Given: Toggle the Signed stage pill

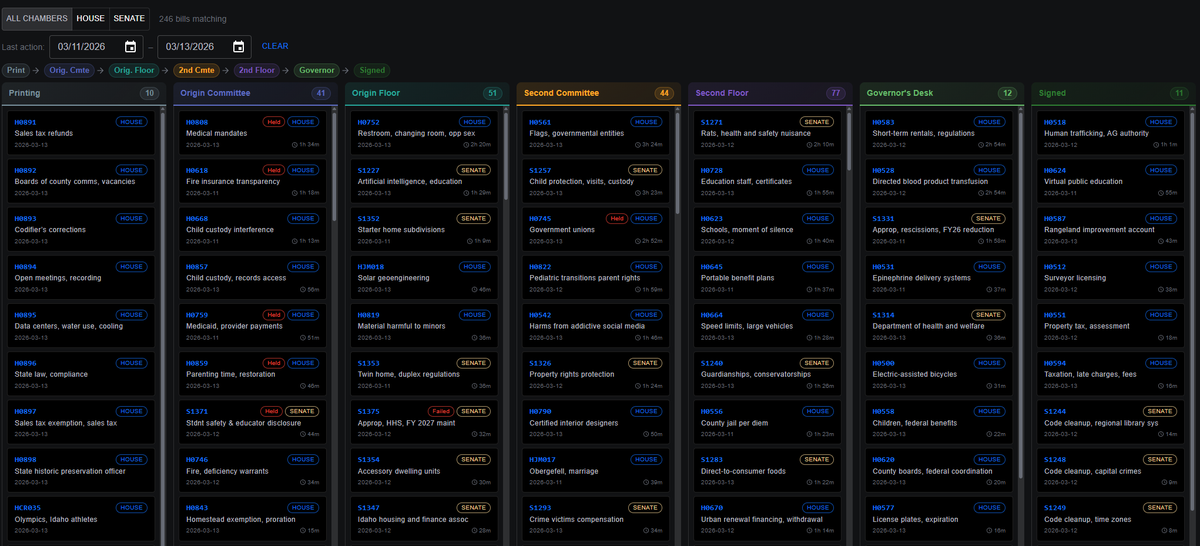Looking at the screenshot, I should pyautogui.click(x=372, y=70).
